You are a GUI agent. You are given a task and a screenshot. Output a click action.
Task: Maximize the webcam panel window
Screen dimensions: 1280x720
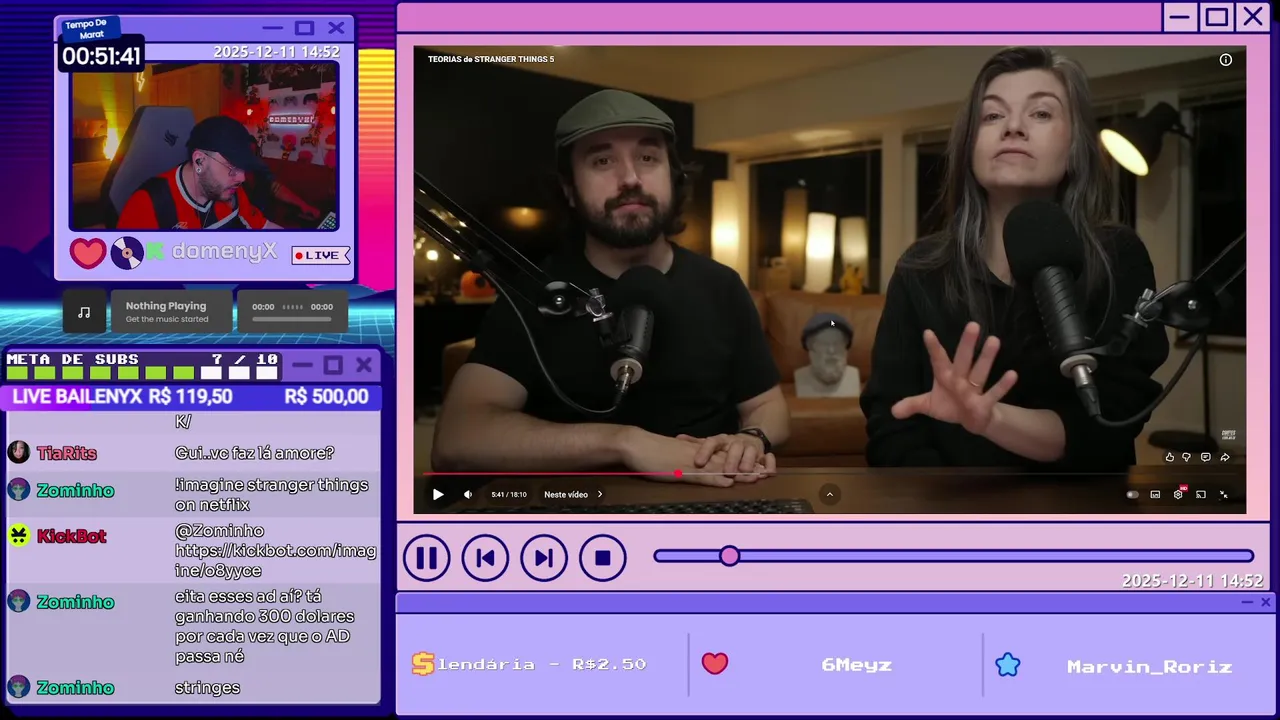click(x=305, y=28)
